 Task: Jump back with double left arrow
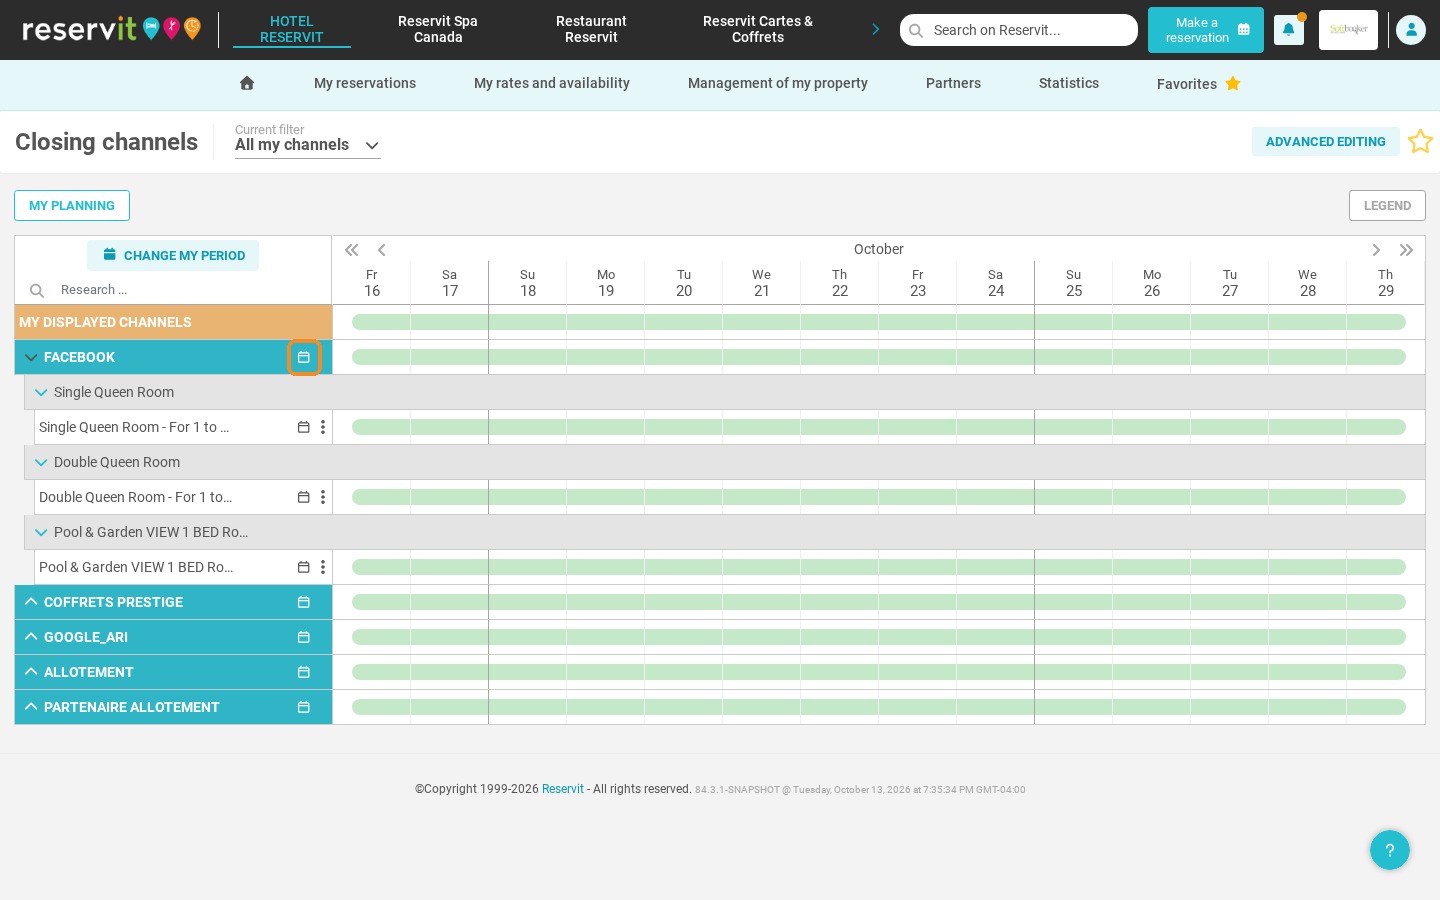tap(352, 250)
